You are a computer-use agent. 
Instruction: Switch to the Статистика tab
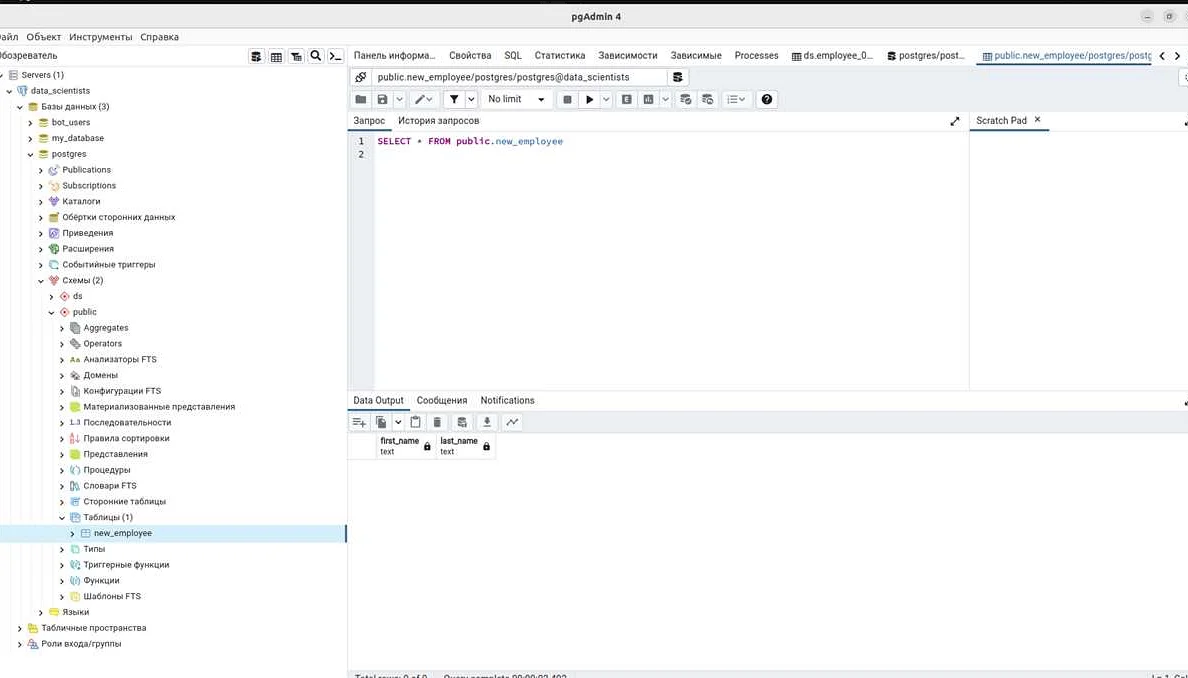pos(560,55)
